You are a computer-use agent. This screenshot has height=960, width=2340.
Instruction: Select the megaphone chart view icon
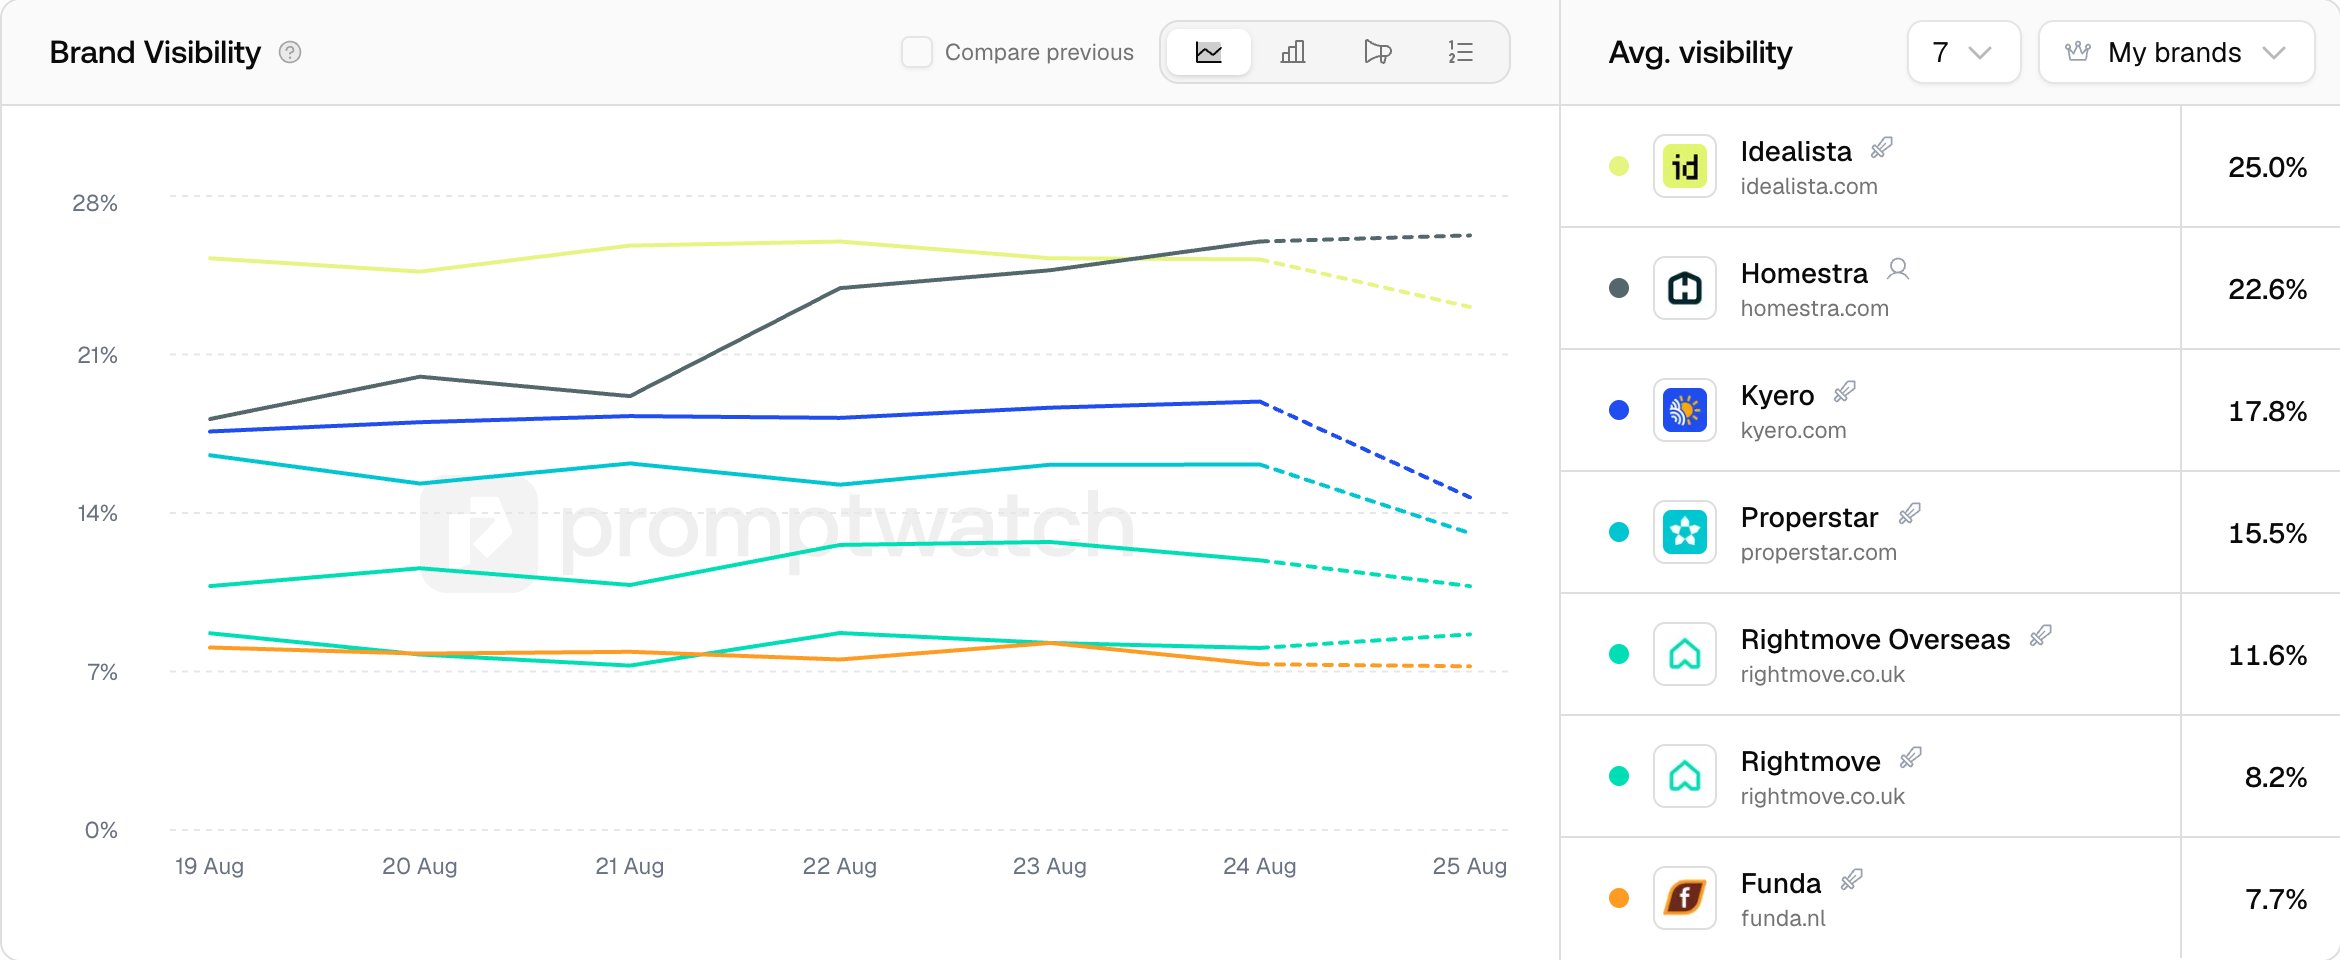pos(1377,52)
